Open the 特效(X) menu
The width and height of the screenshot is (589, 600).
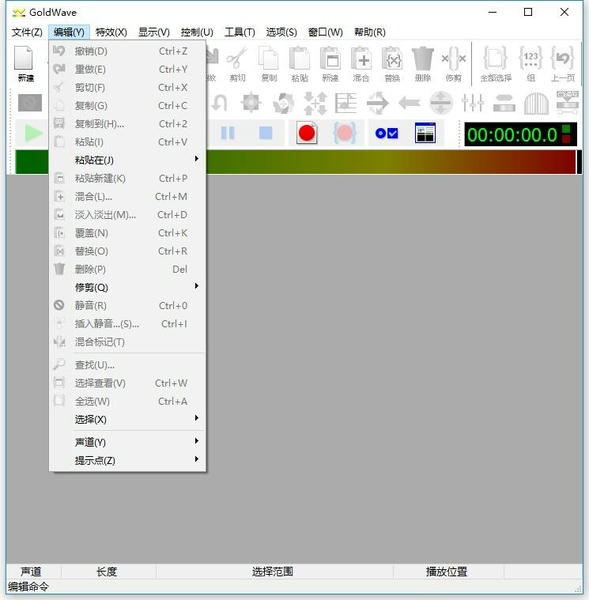click(x=111, y=32)
